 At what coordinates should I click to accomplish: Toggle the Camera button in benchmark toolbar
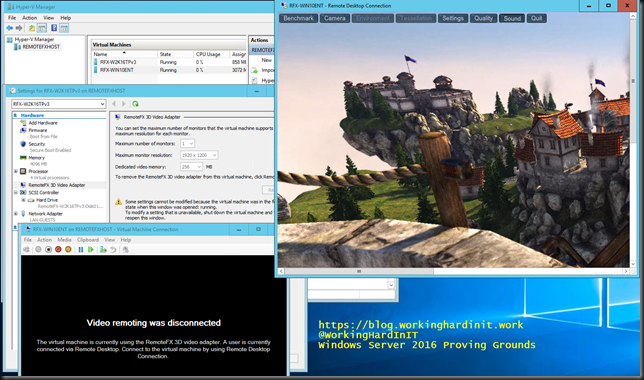point(335,18)
